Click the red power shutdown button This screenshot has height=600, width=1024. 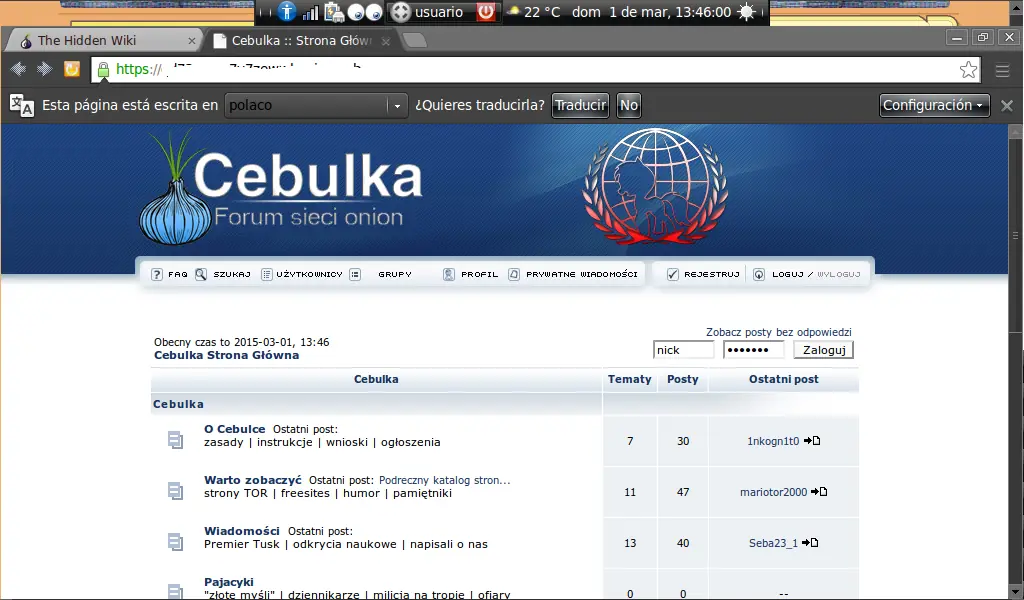tap(486, 12)
